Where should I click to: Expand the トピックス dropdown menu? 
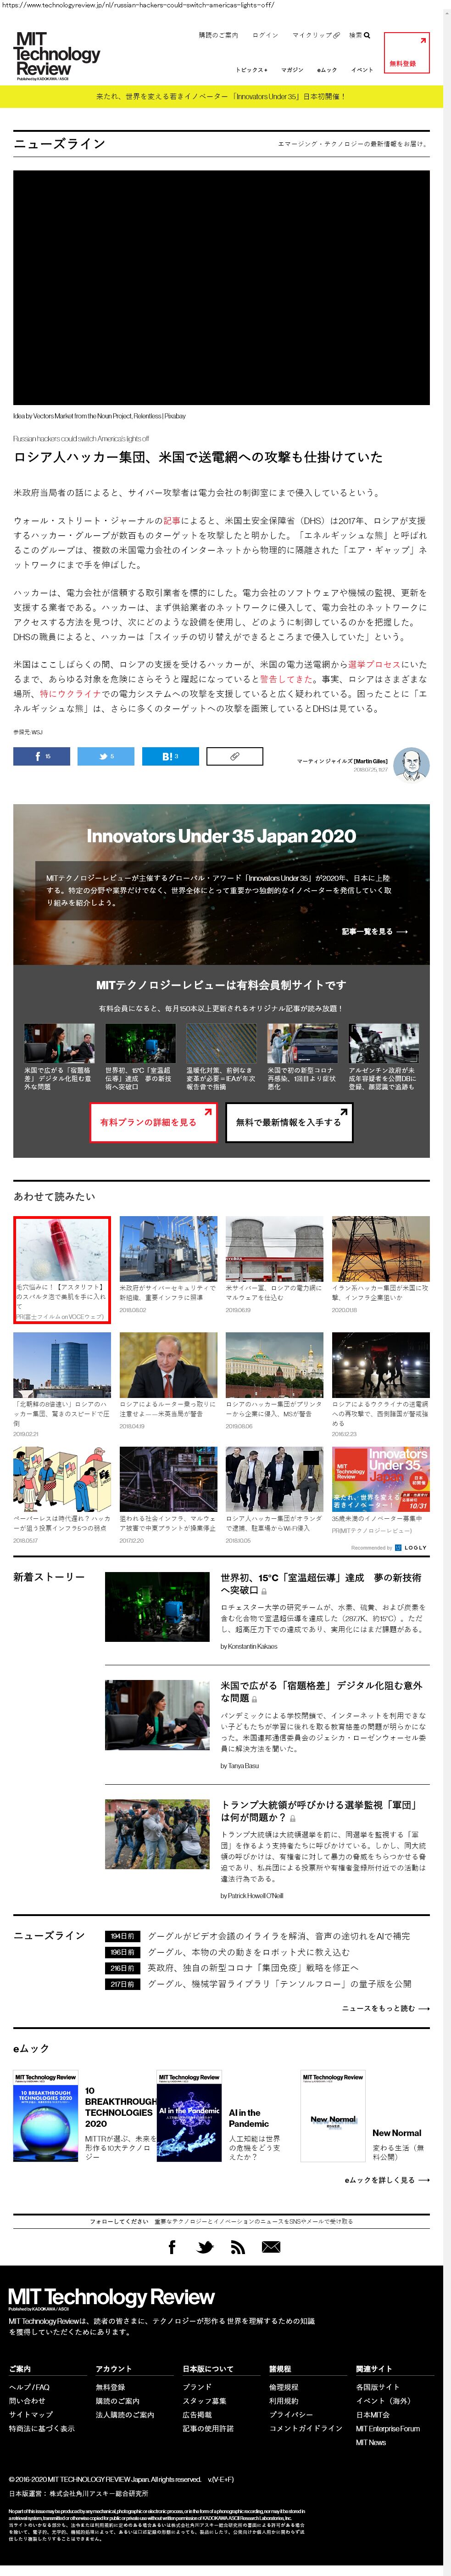[251, 70]
